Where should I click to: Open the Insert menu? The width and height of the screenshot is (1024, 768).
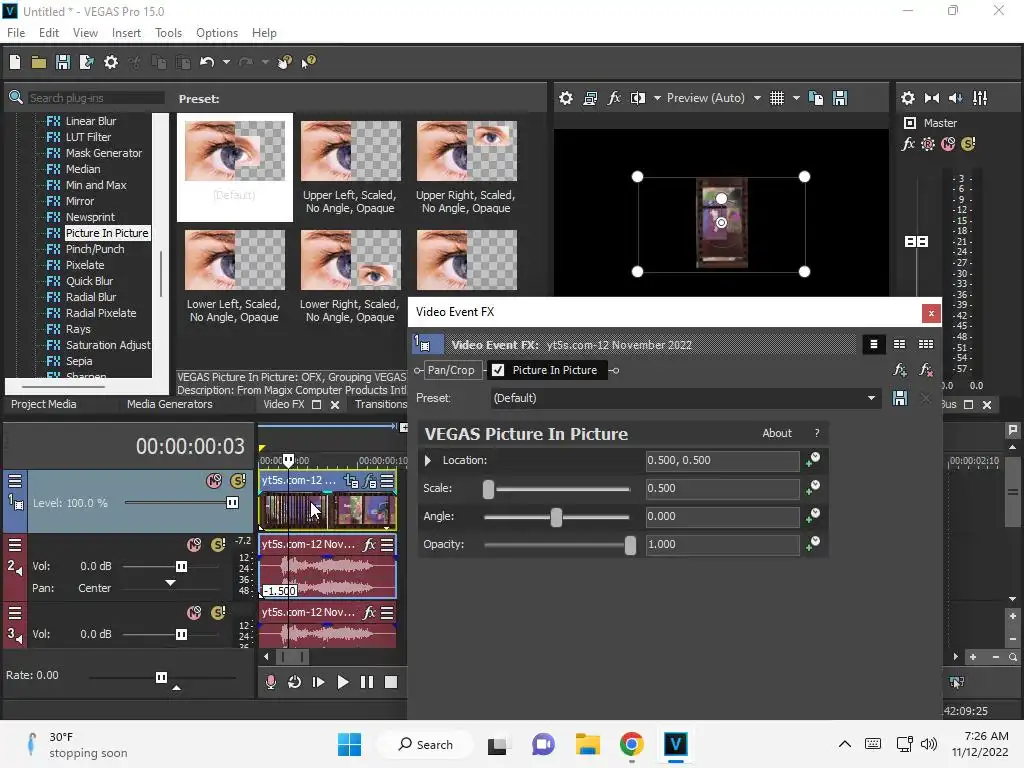126,33
